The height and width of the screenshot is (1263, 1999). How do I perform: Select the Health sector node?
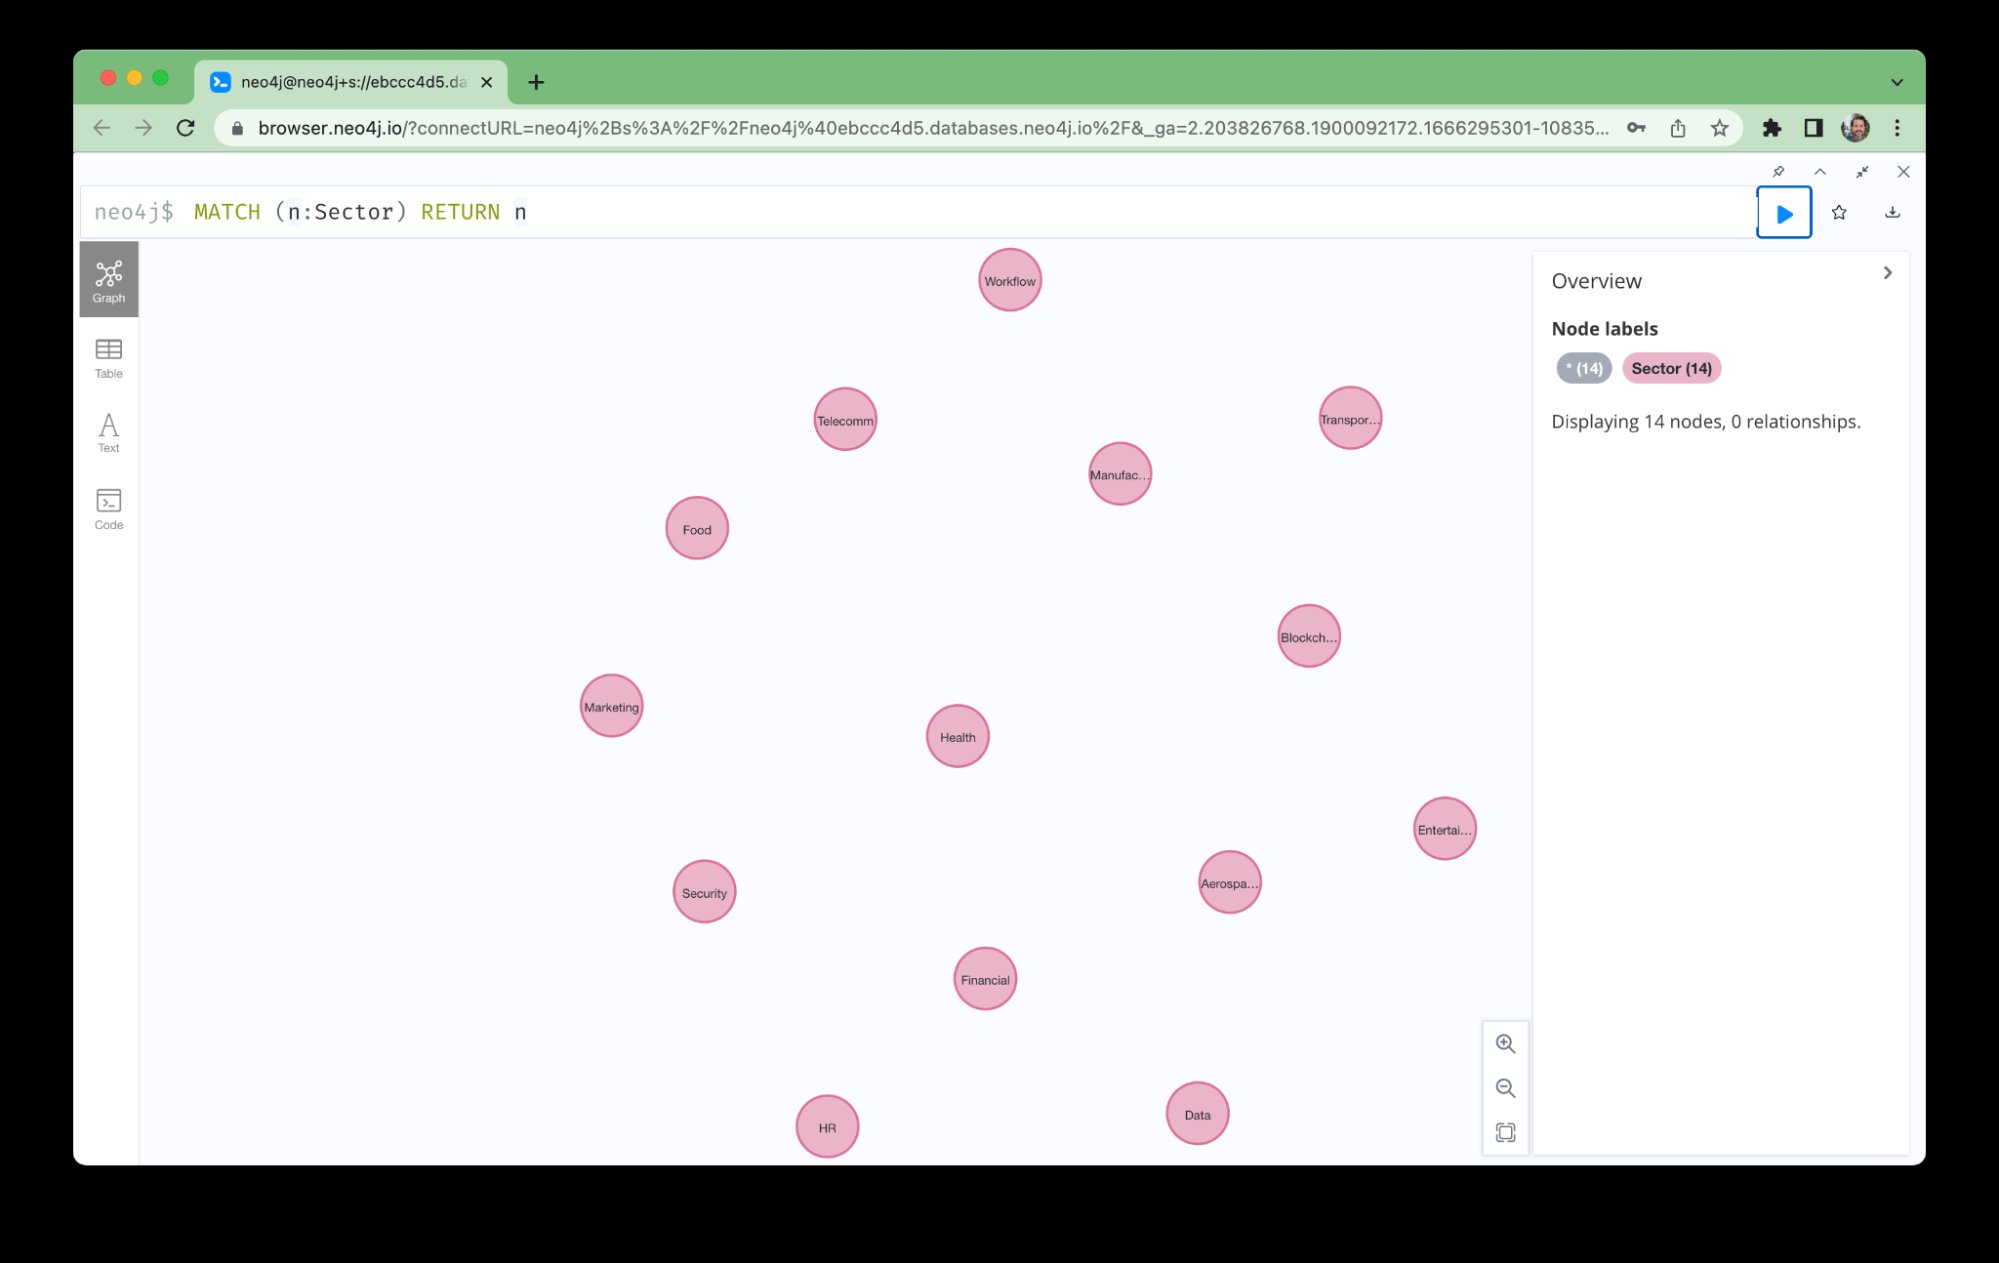point(956,735)
